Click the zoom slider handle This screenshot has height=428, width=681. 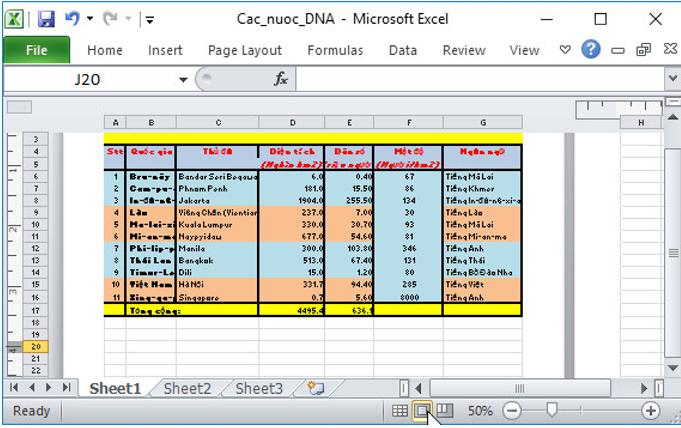(x=550, y=410)
